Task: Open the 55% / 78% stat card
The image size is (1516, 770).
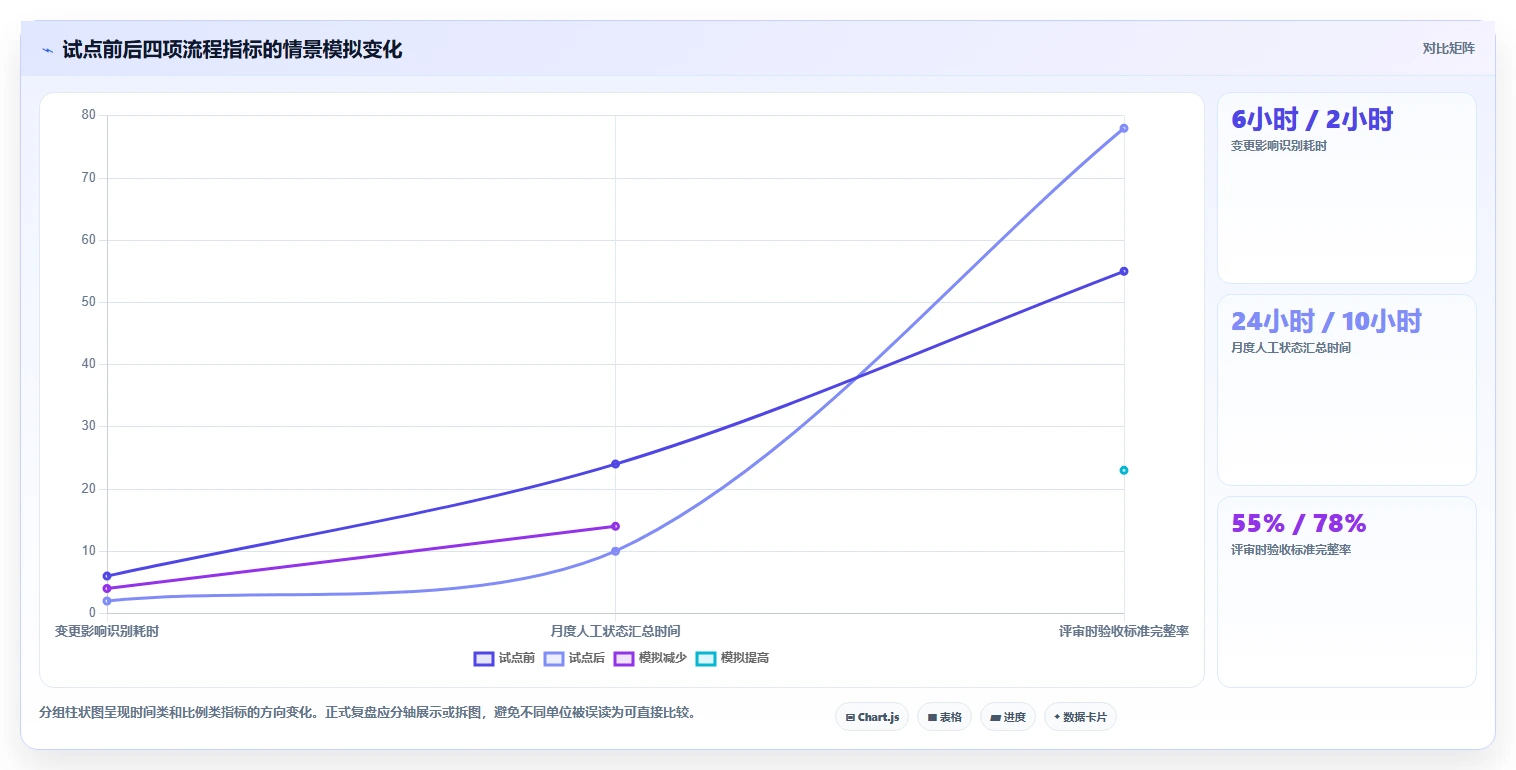Action: tap(1346, 592)
